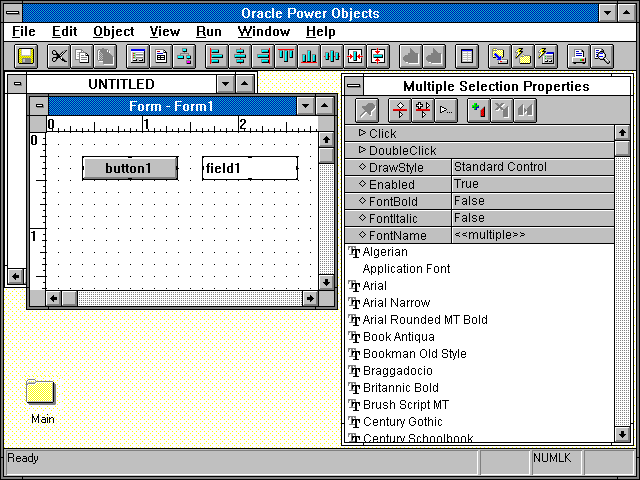Click the Copy icon in toolbar
640x480 pixels.
(x=82, y=56)
